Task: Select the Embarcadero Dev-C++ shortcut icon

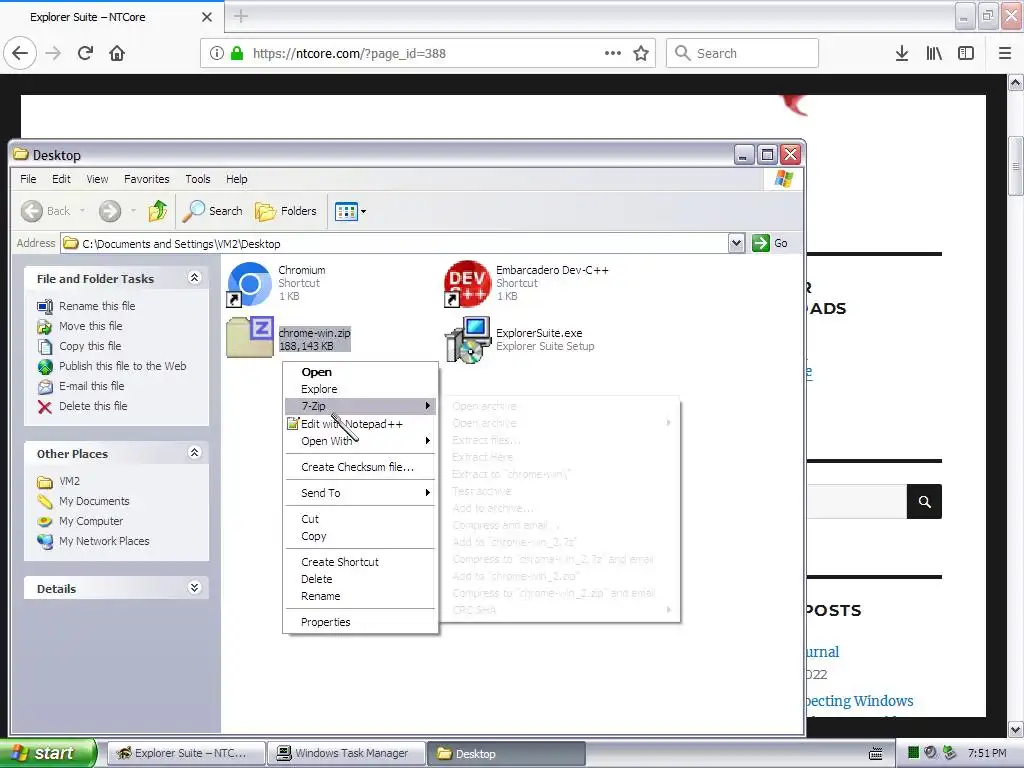Action: (467, 284)
